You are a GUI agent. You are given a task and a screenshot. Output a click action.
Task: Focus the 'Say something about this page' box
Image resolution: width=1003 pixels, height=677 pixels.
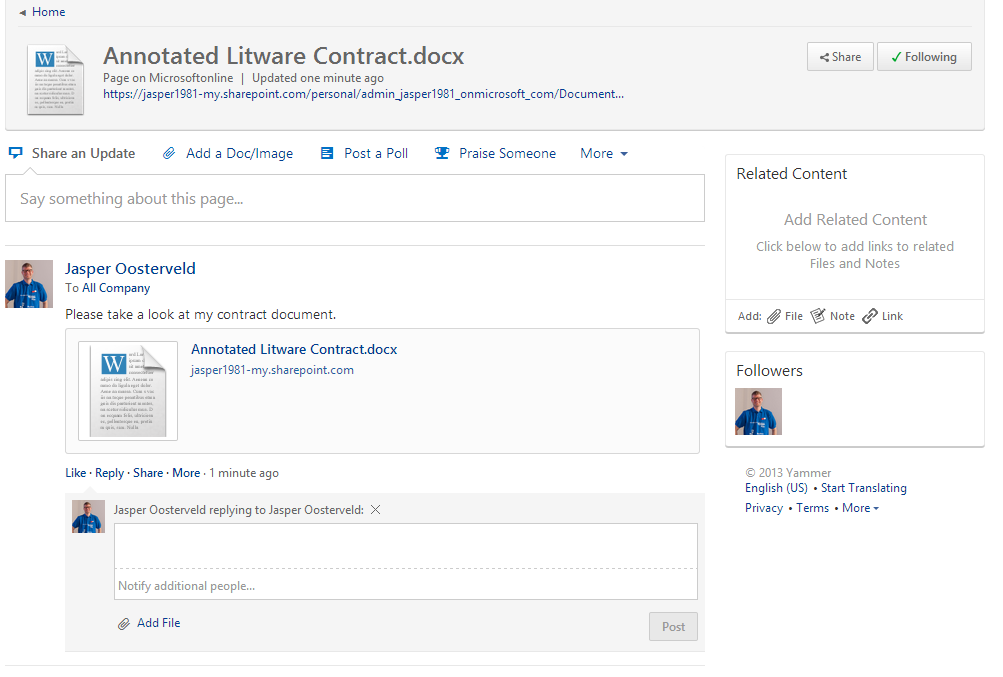coord(355,198)
